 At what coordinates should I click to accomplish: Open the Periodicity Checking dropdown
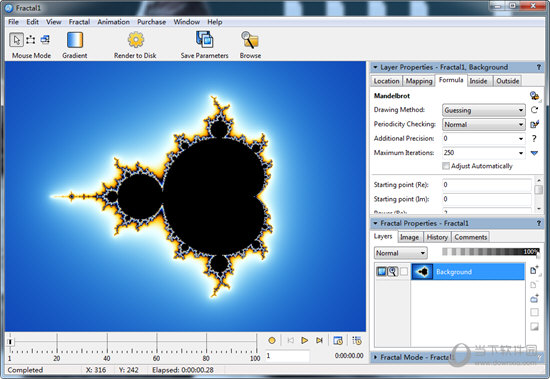click(484, 125)
